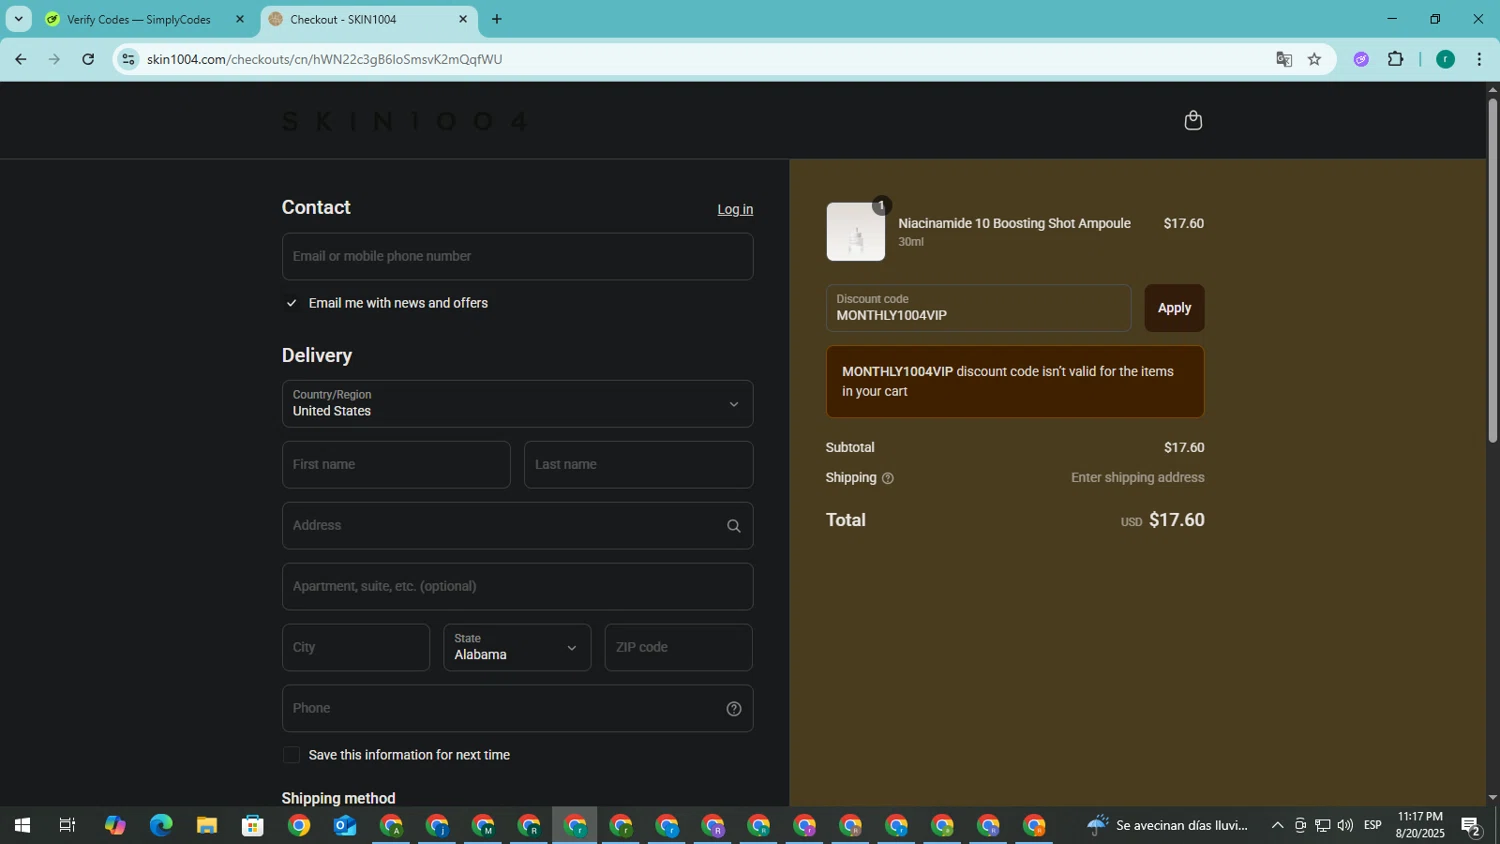Toggle Email me with news and offers
This screenshot has height=844, width=1500.
pos(291,303)
